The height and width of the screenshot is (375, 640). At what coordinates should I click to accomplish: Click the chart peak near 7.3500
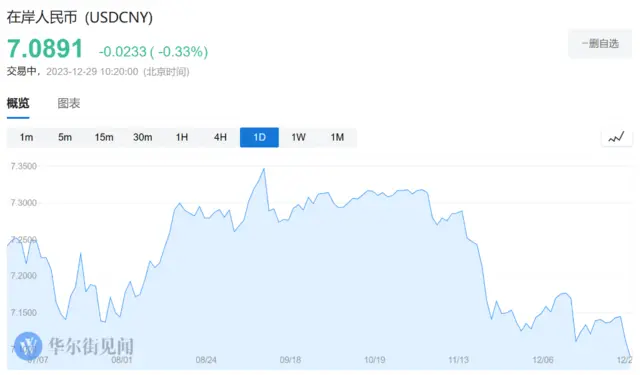pyautogui.click(x=264, y=169)
